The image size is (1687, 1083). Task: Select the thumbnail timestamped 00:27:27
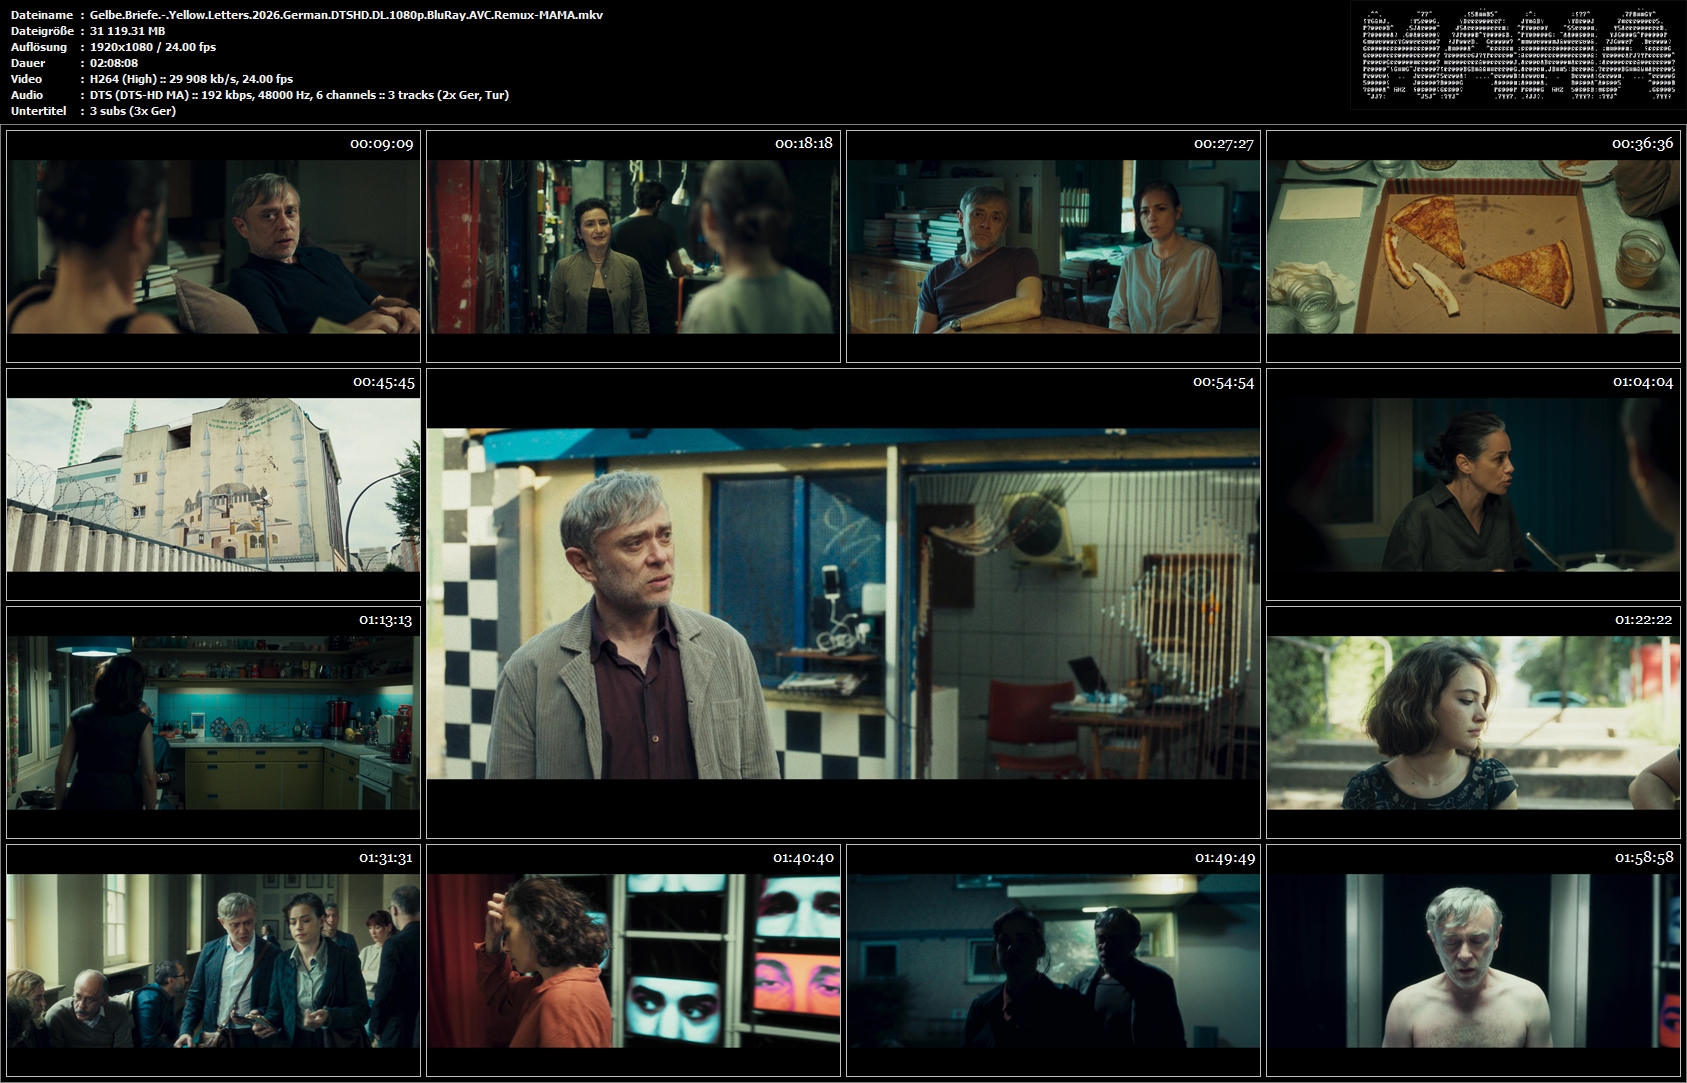tap(1053, 246)
